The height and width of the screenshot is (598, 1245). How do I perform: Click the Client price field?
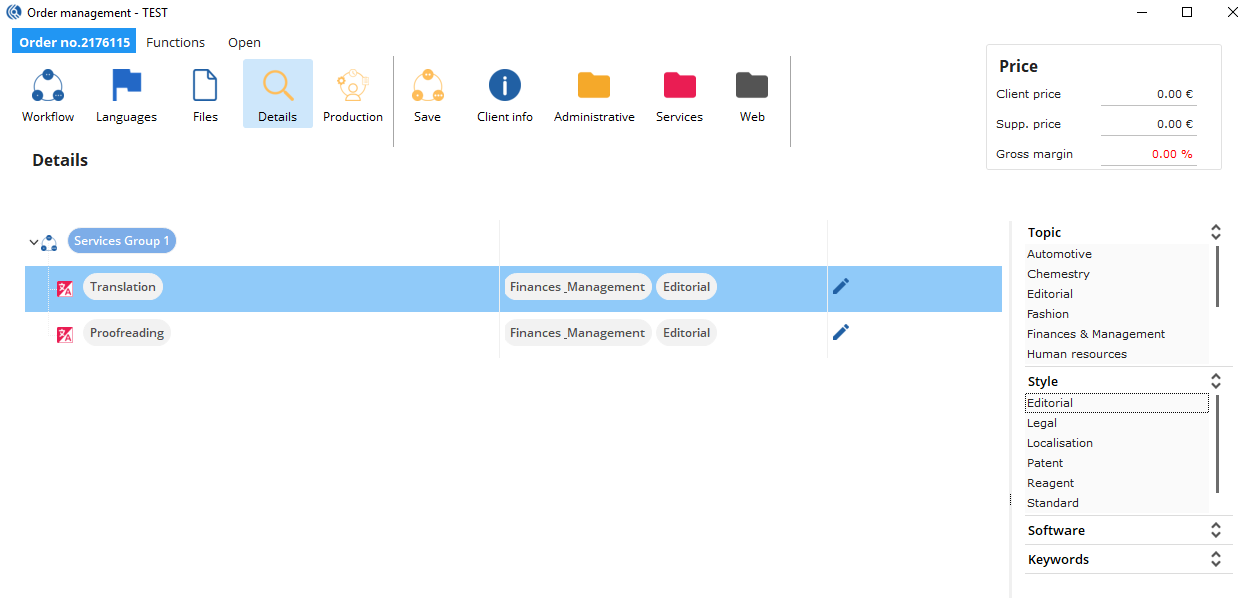tap(1148, 94)
